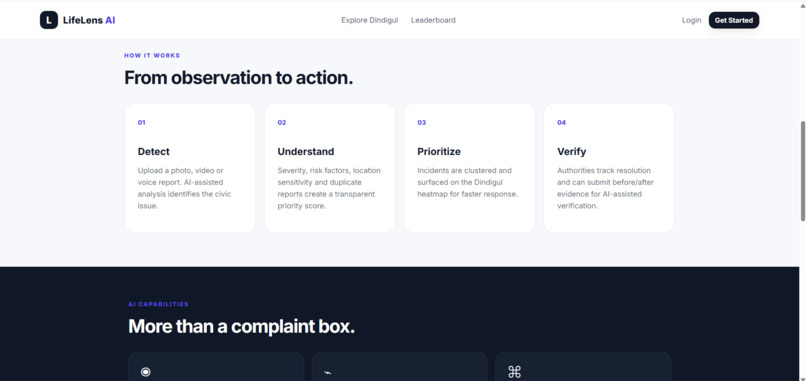The height and width of the screenshot is (381, 806).
Task: Click the Login link
Action: pos(691,20)
